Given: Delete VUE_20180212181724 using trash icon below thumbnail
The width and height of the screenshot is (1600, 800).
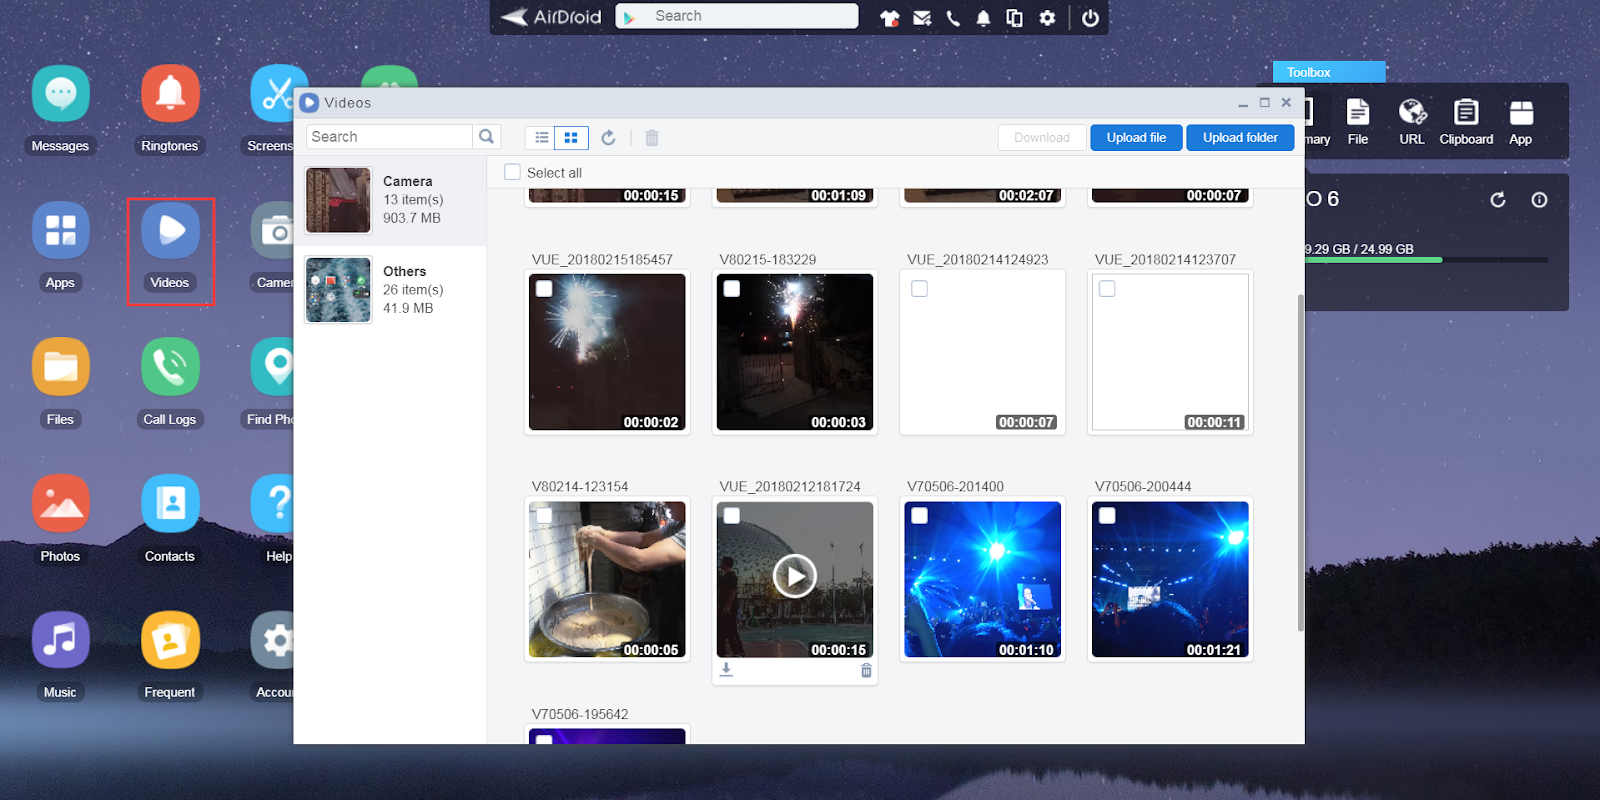Looking at the screenshot, I should [x=866, y=670].
